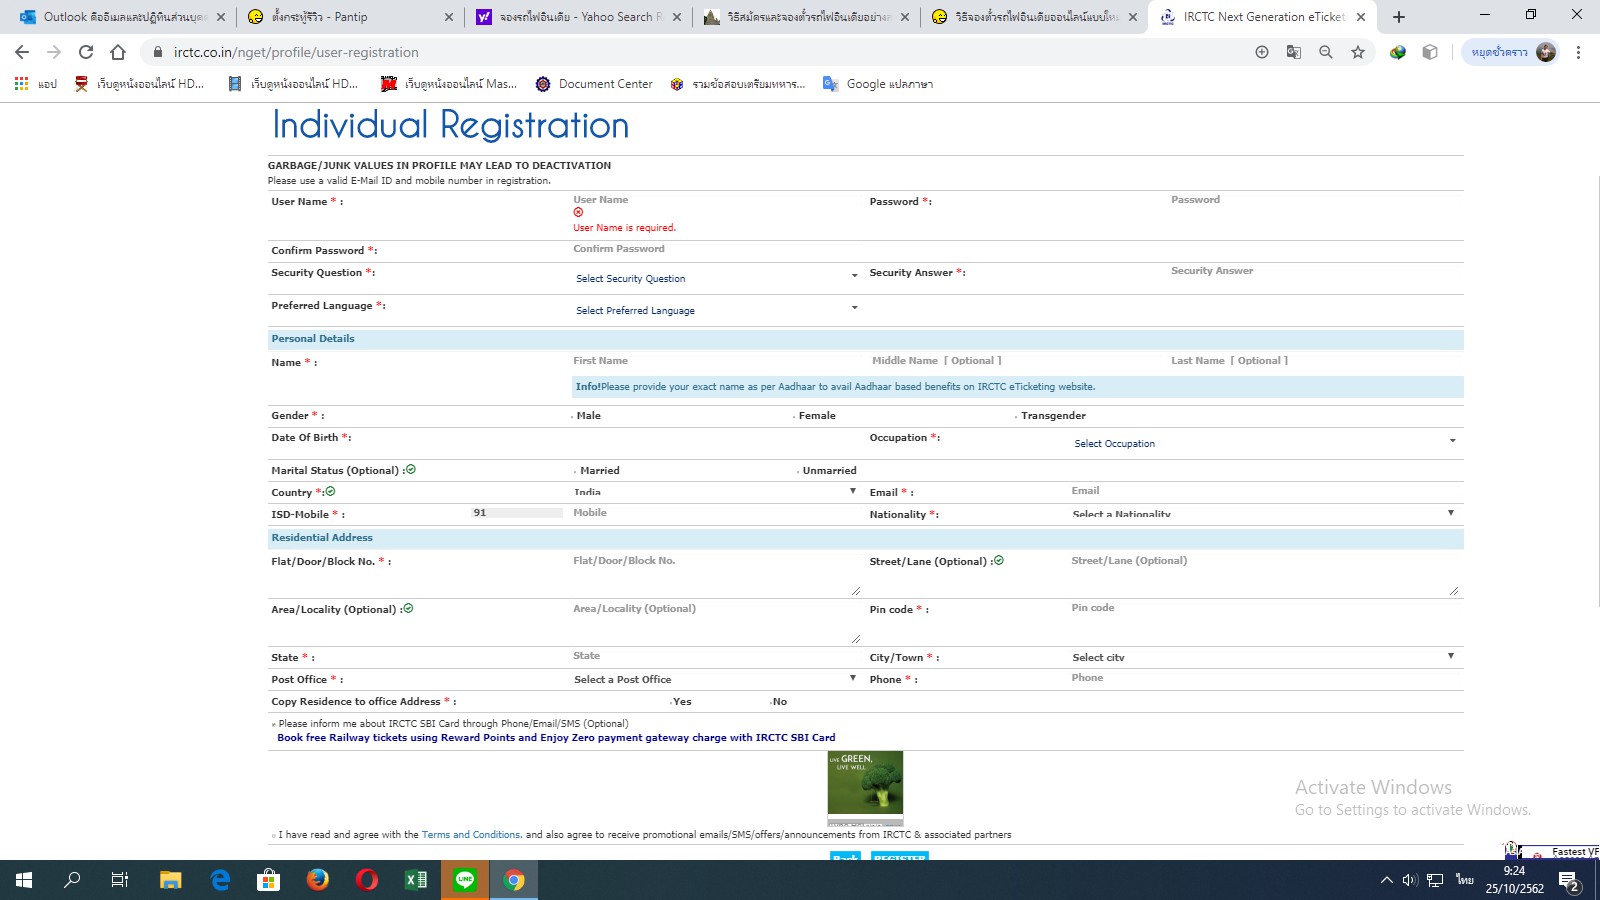Tick the IRCTC SBI Card information checkbox
The image size is (1600, 900).
pyautogui.click(x=273, y=725)
